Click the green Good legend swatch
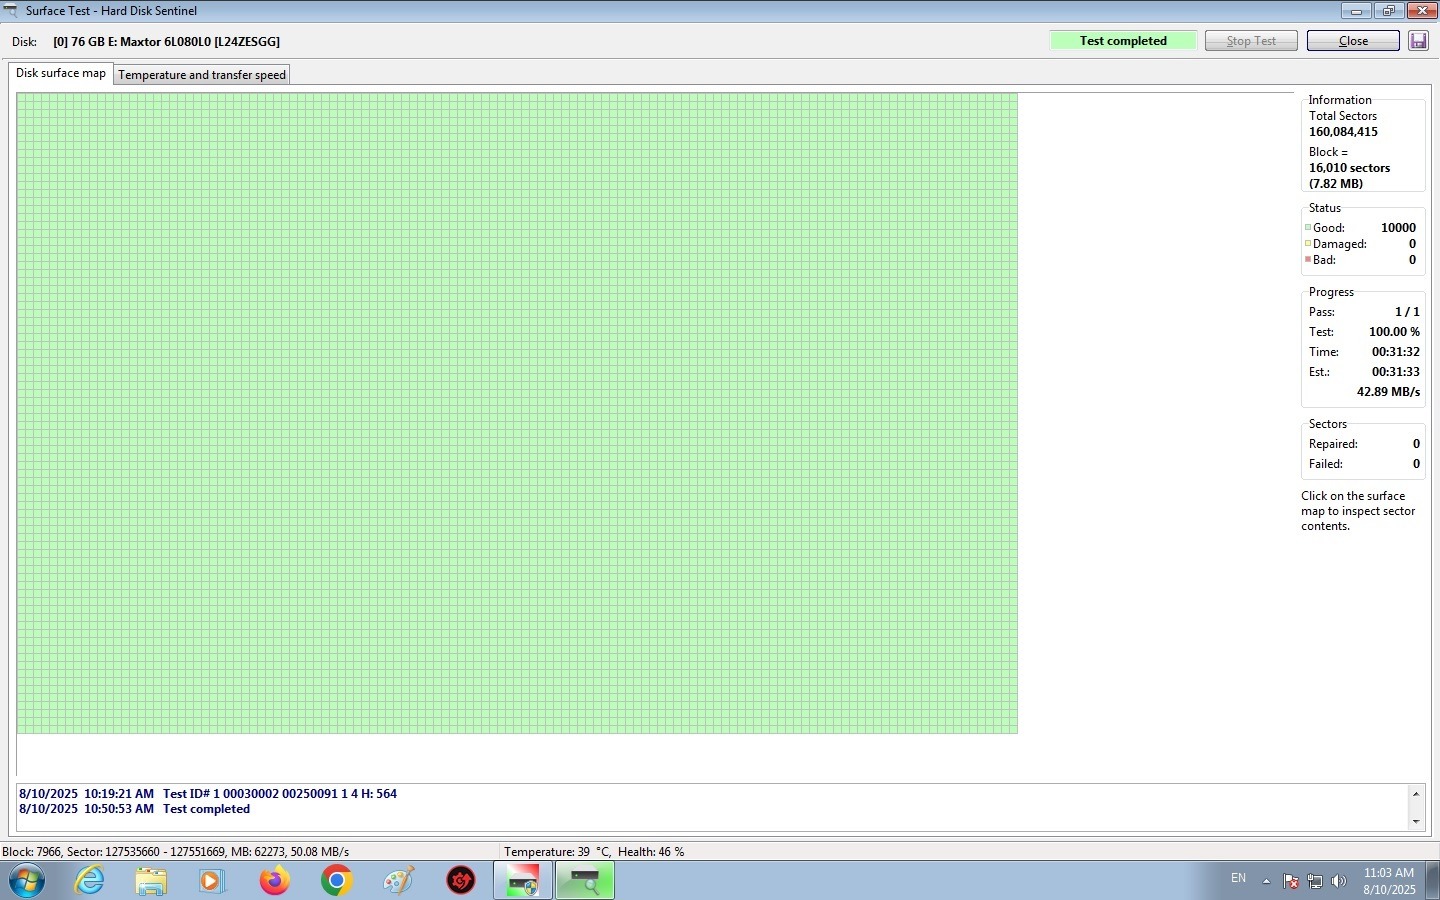This screenshot has height=900, width=1440. tap(1307, 228)
